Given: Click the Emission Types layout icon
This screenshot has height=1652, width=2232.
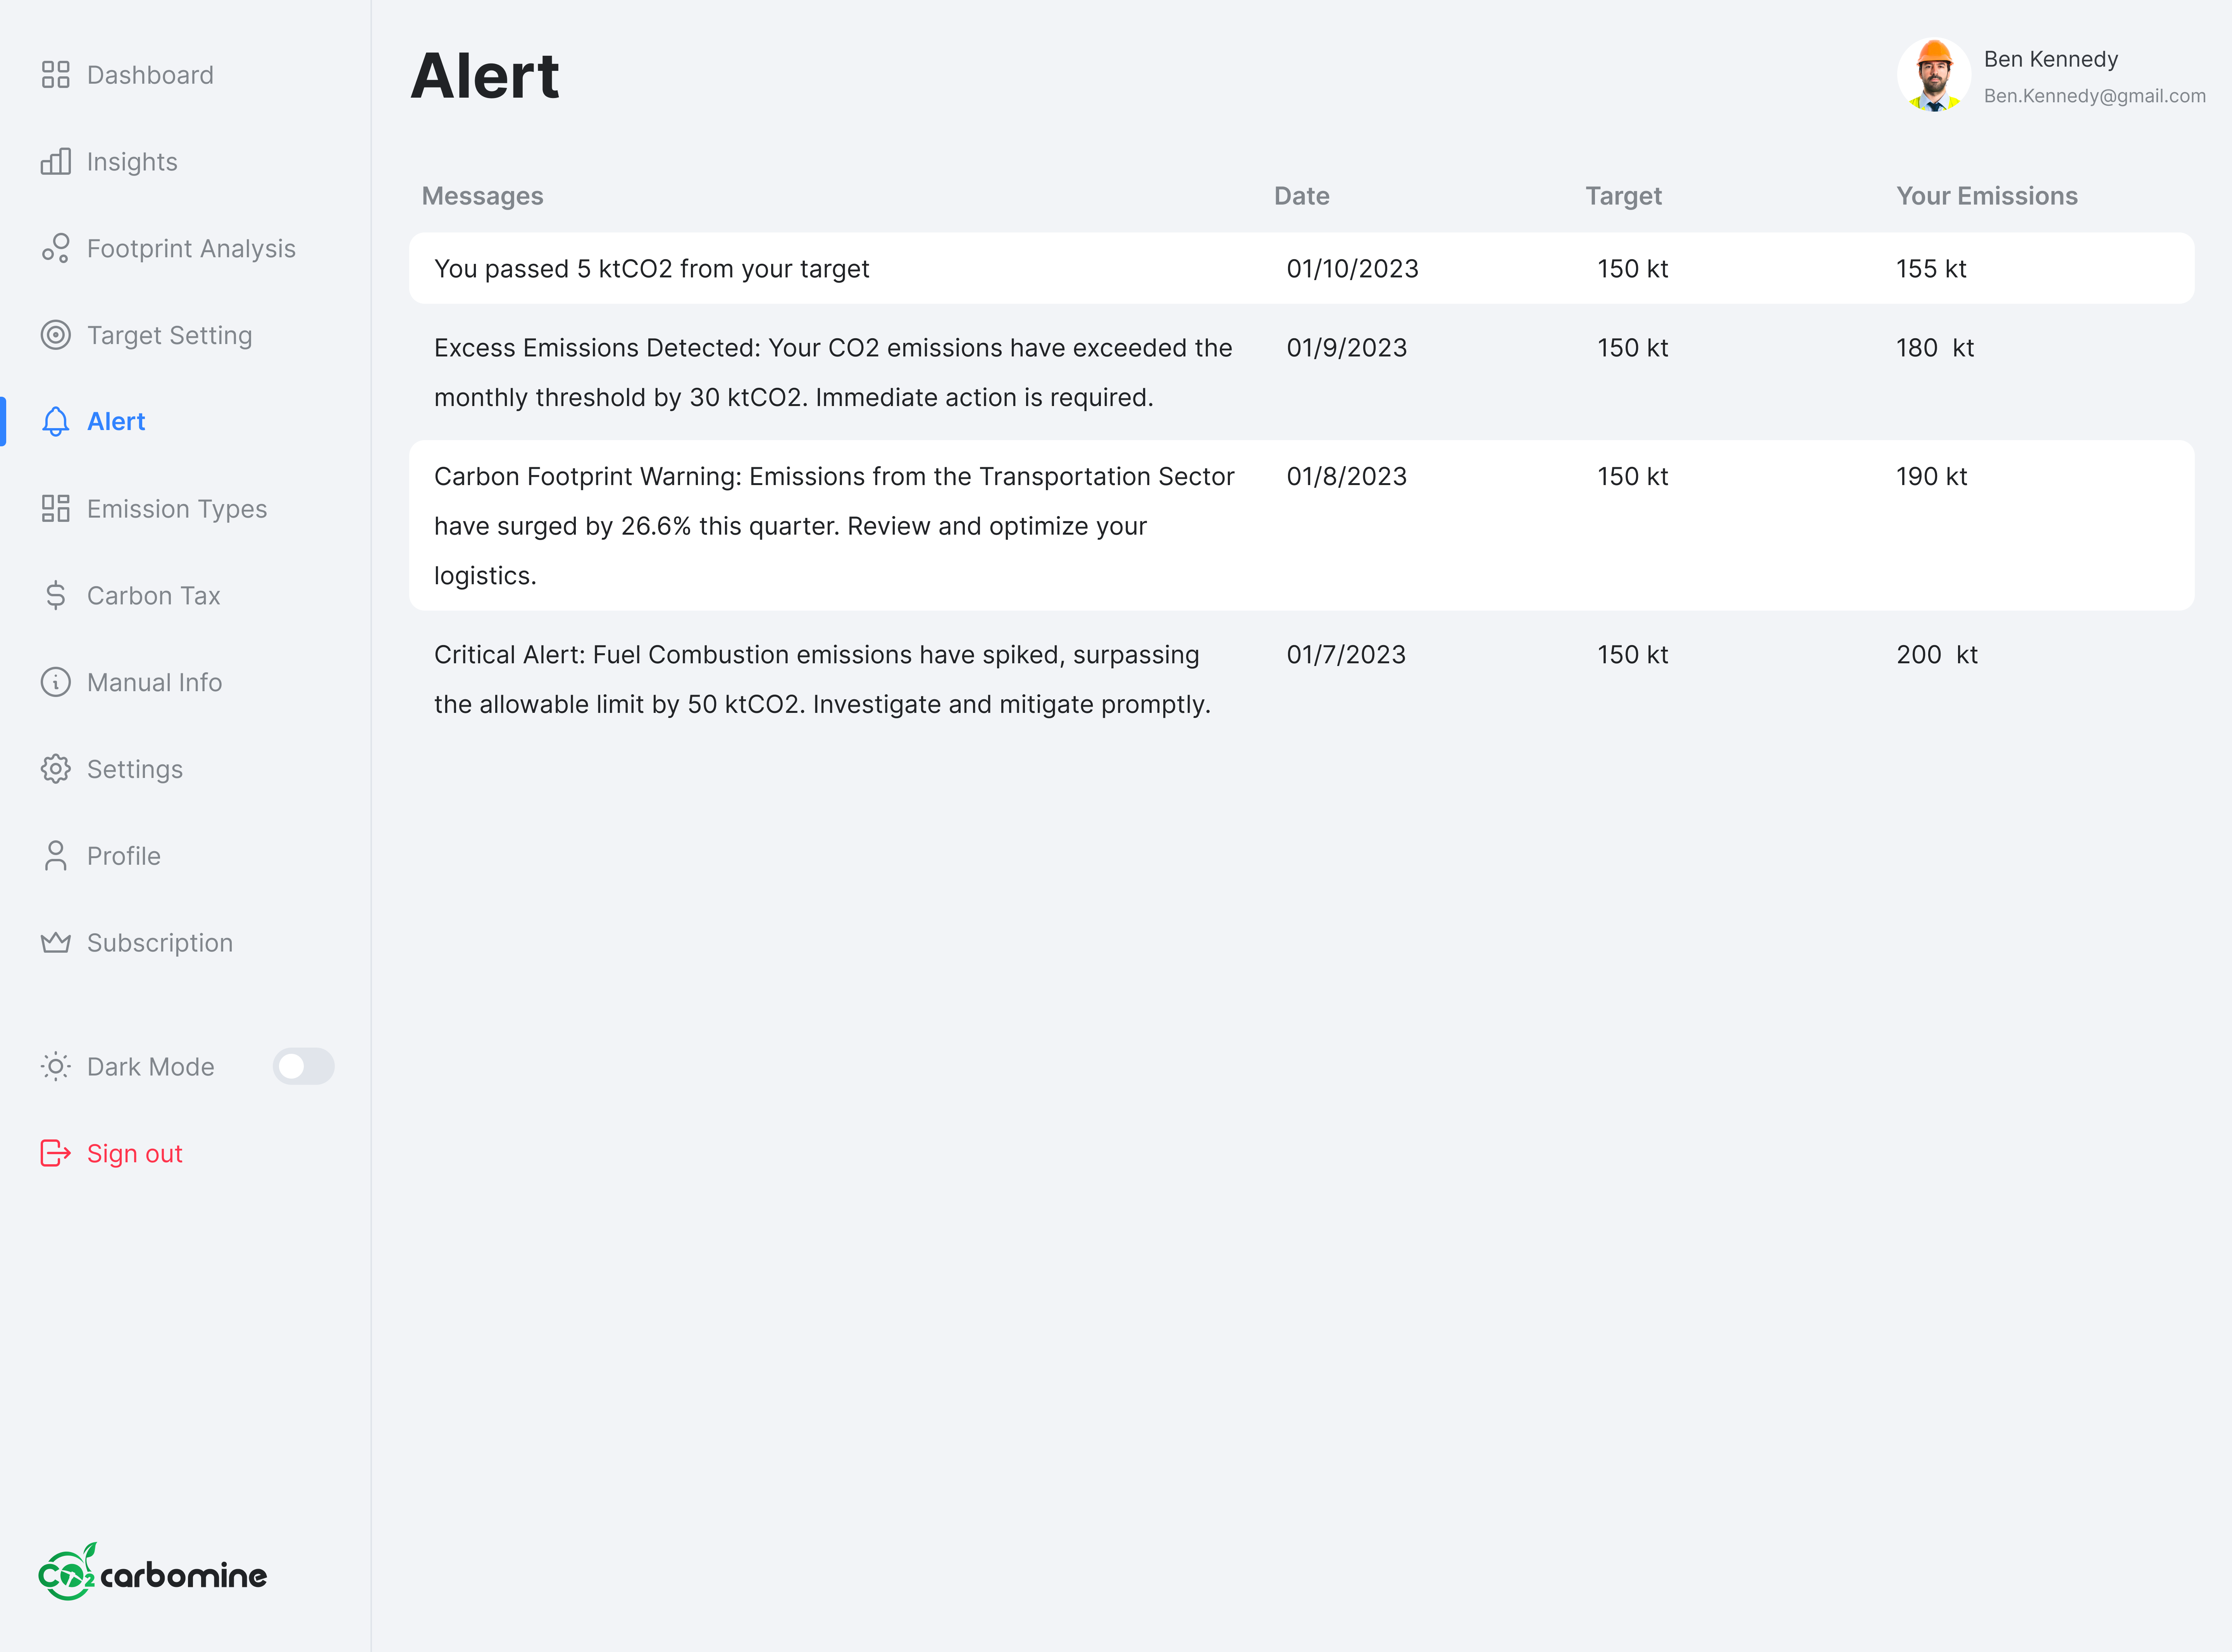Looking at the screenshot, I should coord(55,509).
